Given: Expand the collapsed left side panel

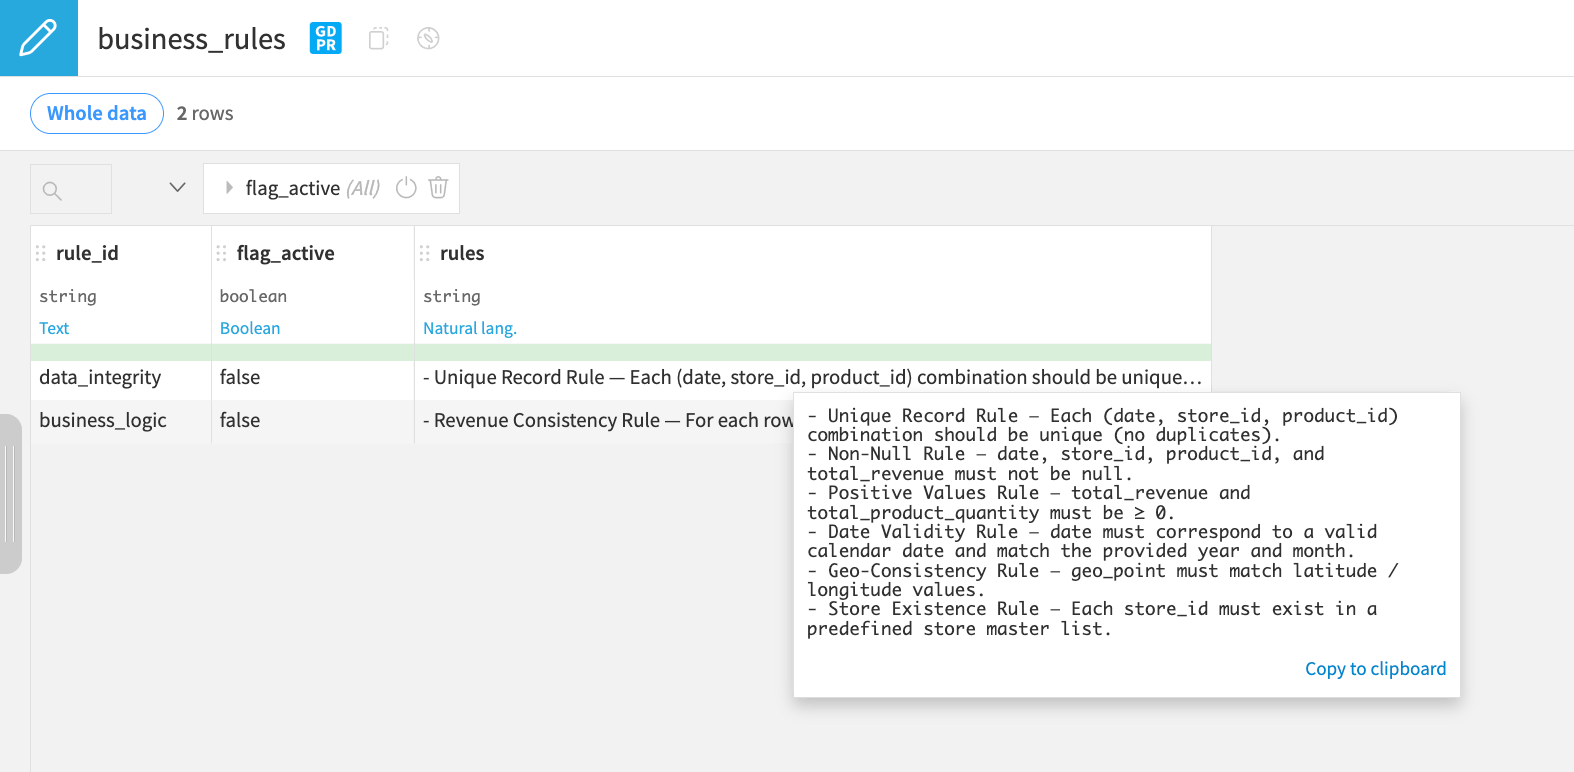Looking at the screenshot, I should (11, 490).
